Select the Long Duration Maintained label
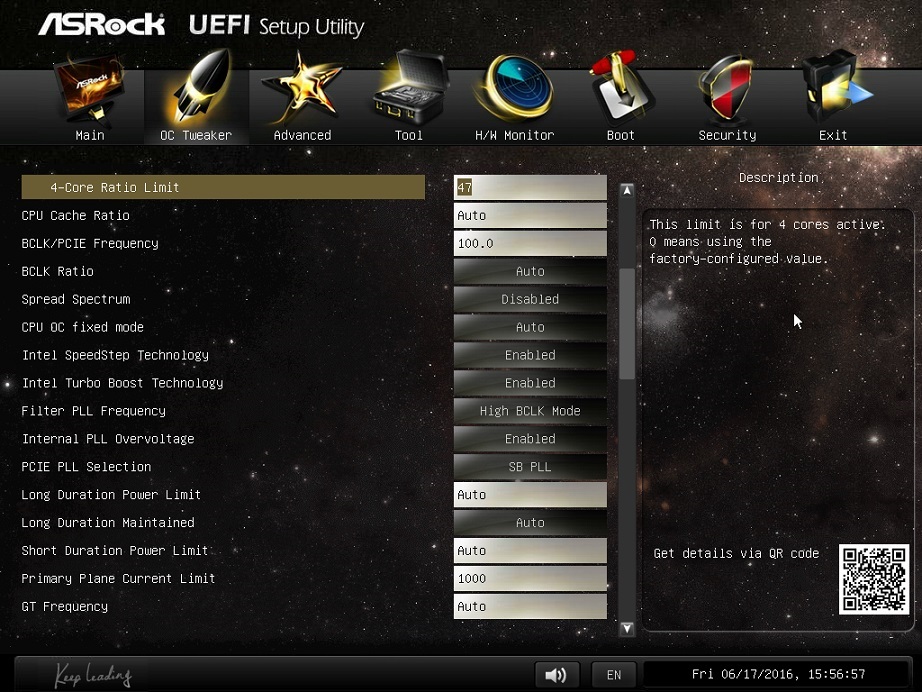 click(108, 523)
